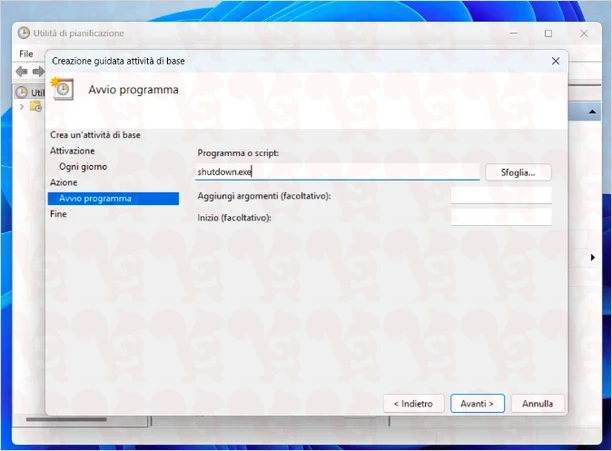Select the Crea un'attività di base step
This screenshot has width=612, height=451.
tap(95, 135)
